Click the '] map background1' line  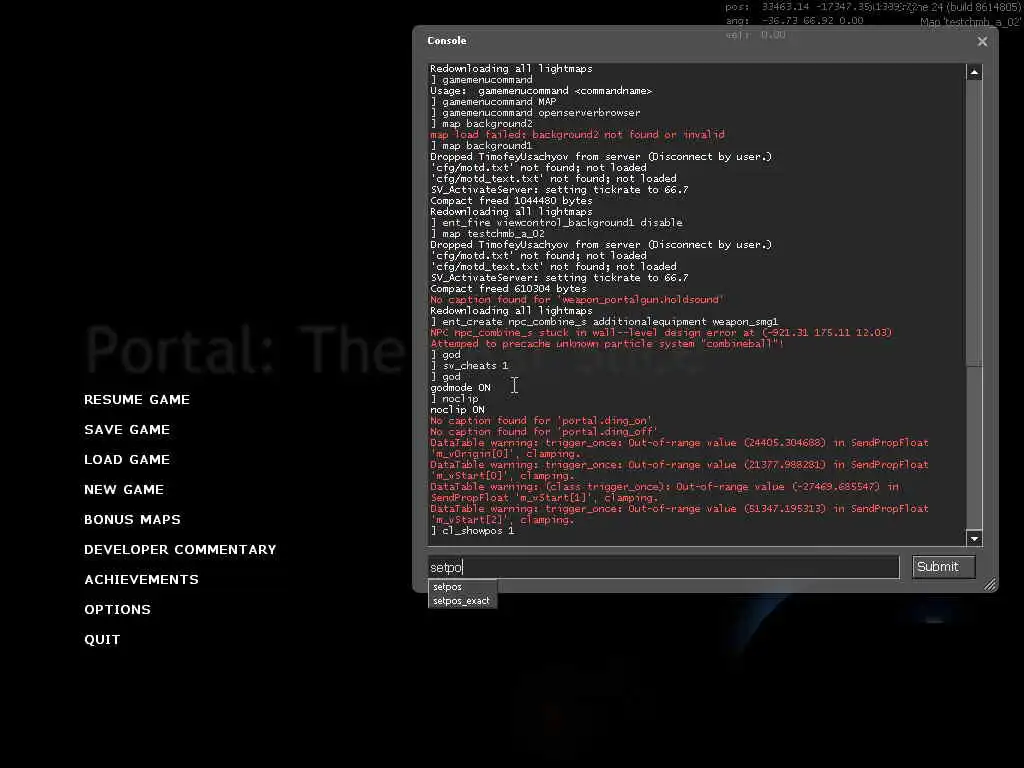click(x=481, y=146)
